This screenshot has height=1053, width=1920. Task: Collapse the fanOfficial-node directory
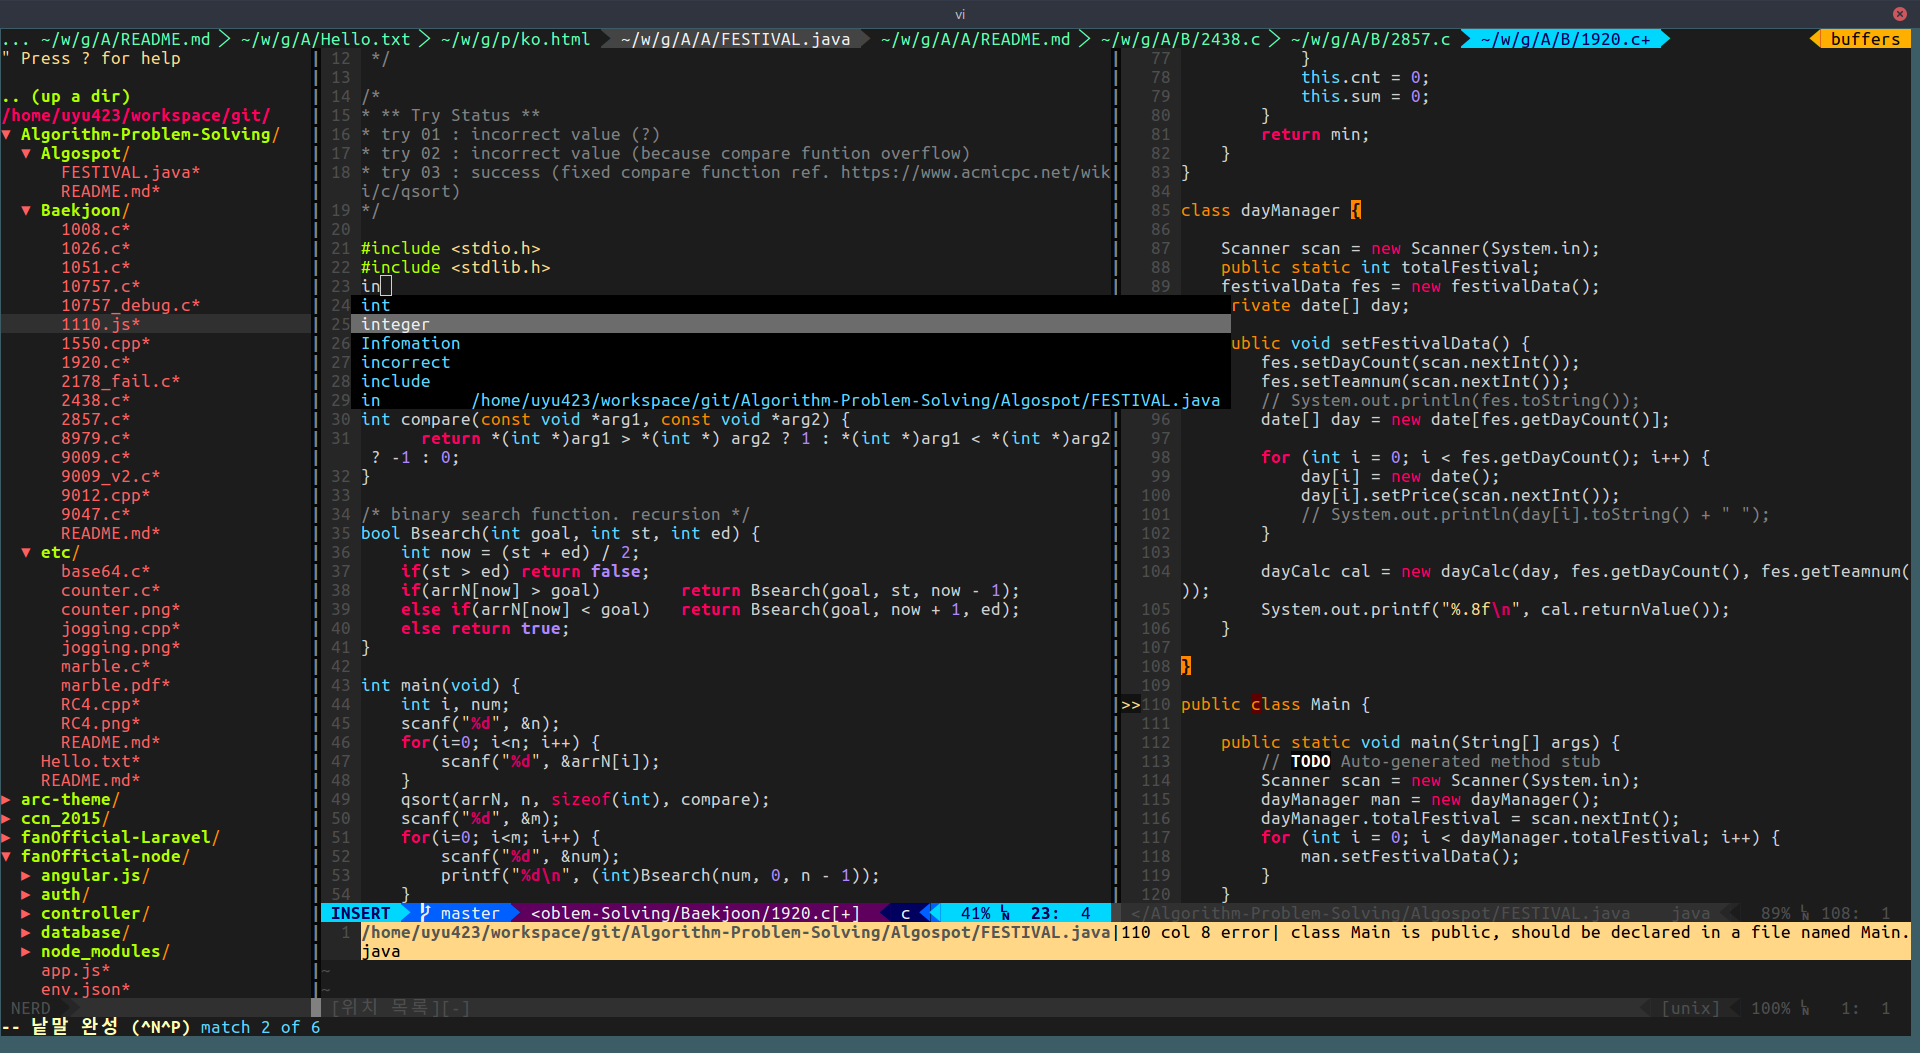pyautogui.click(x=7, y=856)
